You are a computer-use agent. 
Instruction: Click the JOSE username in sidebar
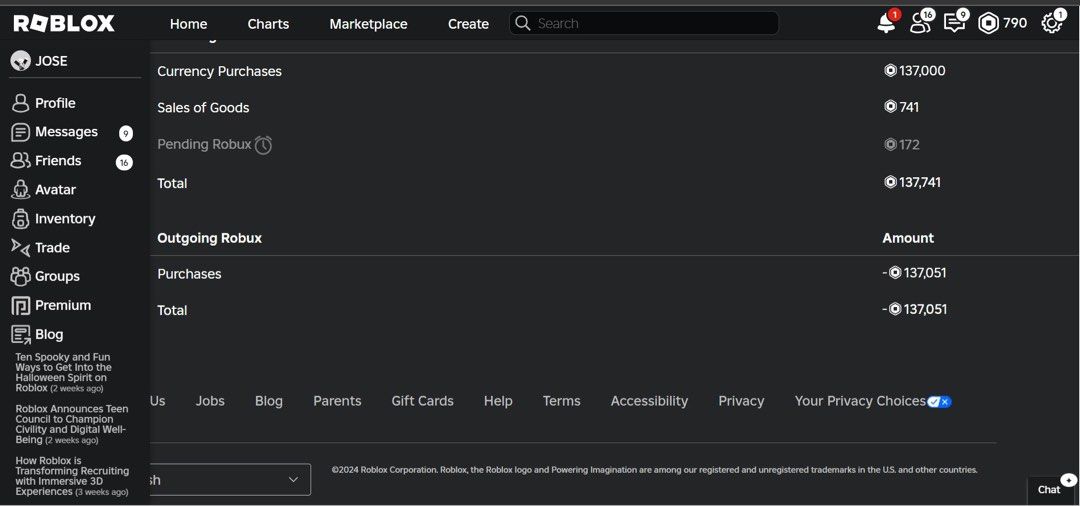click(x=52, y=61)
